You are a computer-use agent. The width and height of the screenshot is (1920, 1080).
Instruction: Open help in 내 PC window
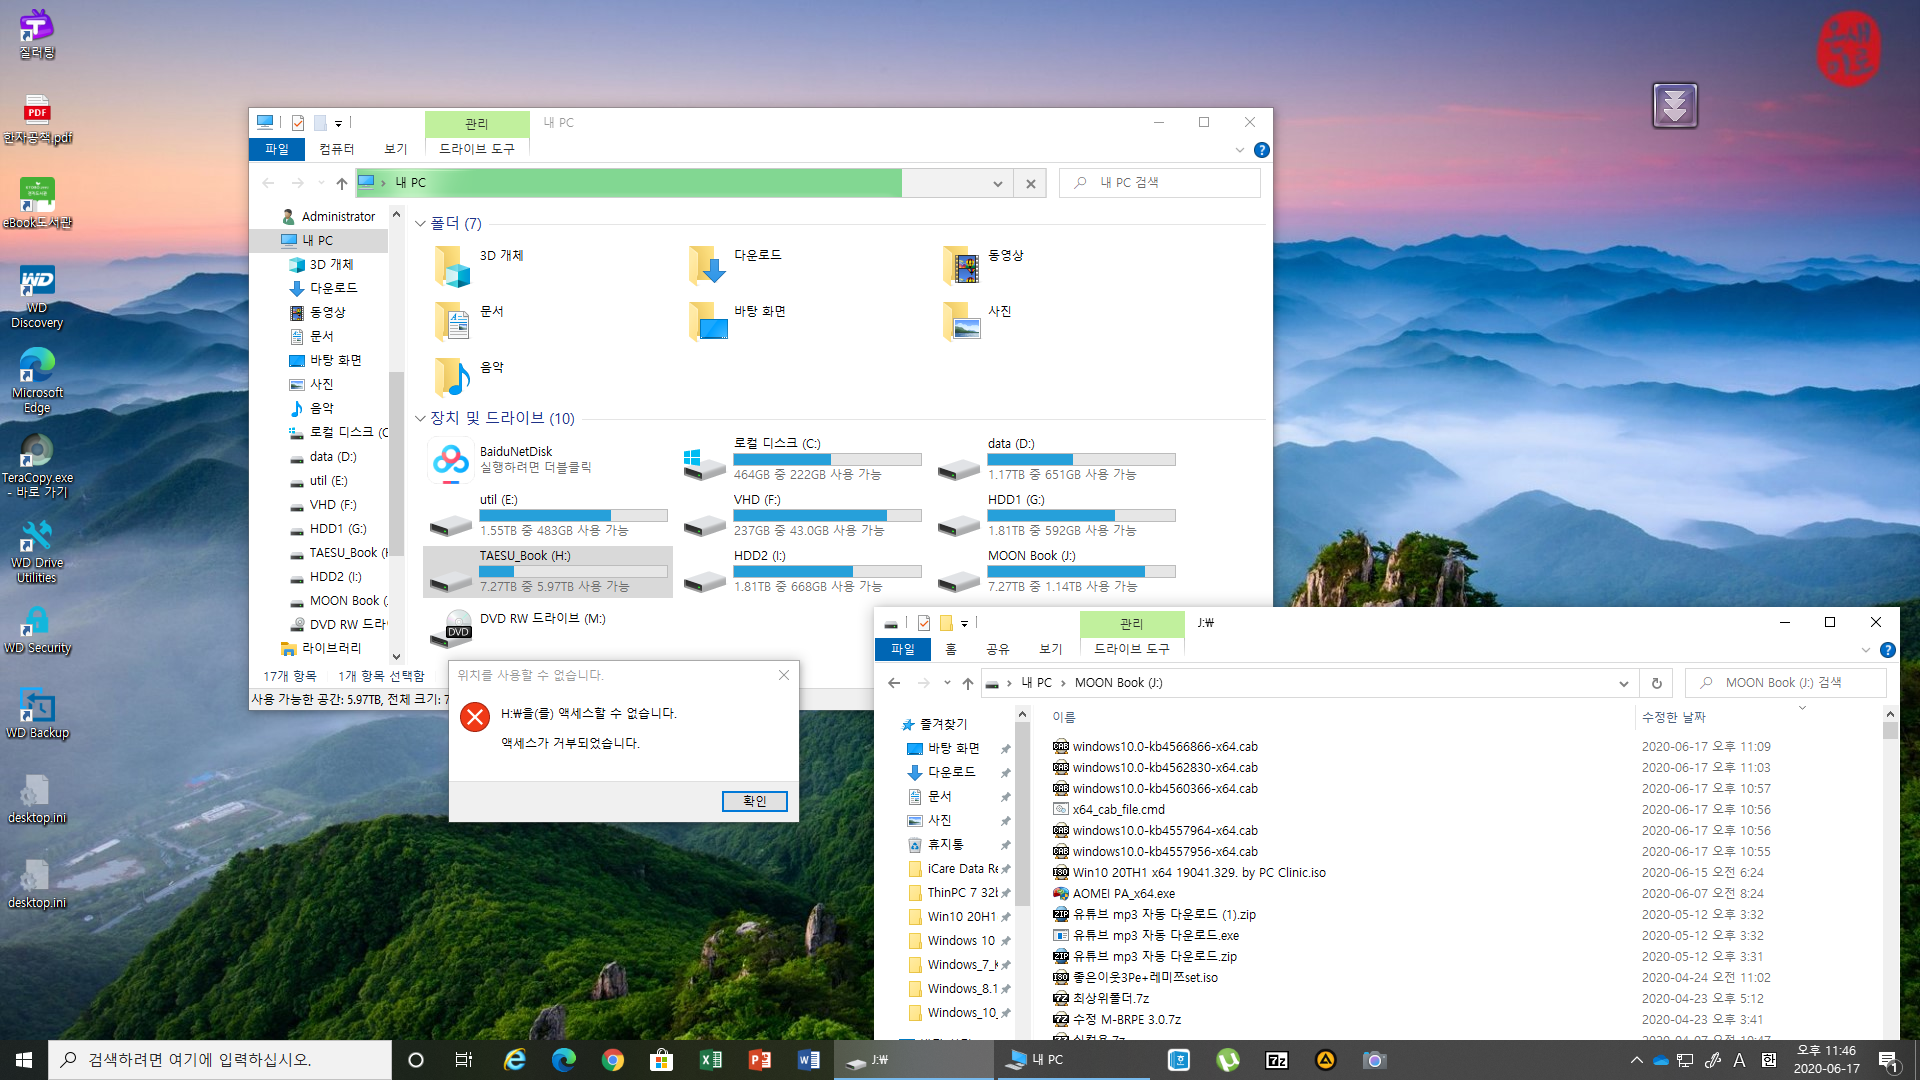(1262, 150)
